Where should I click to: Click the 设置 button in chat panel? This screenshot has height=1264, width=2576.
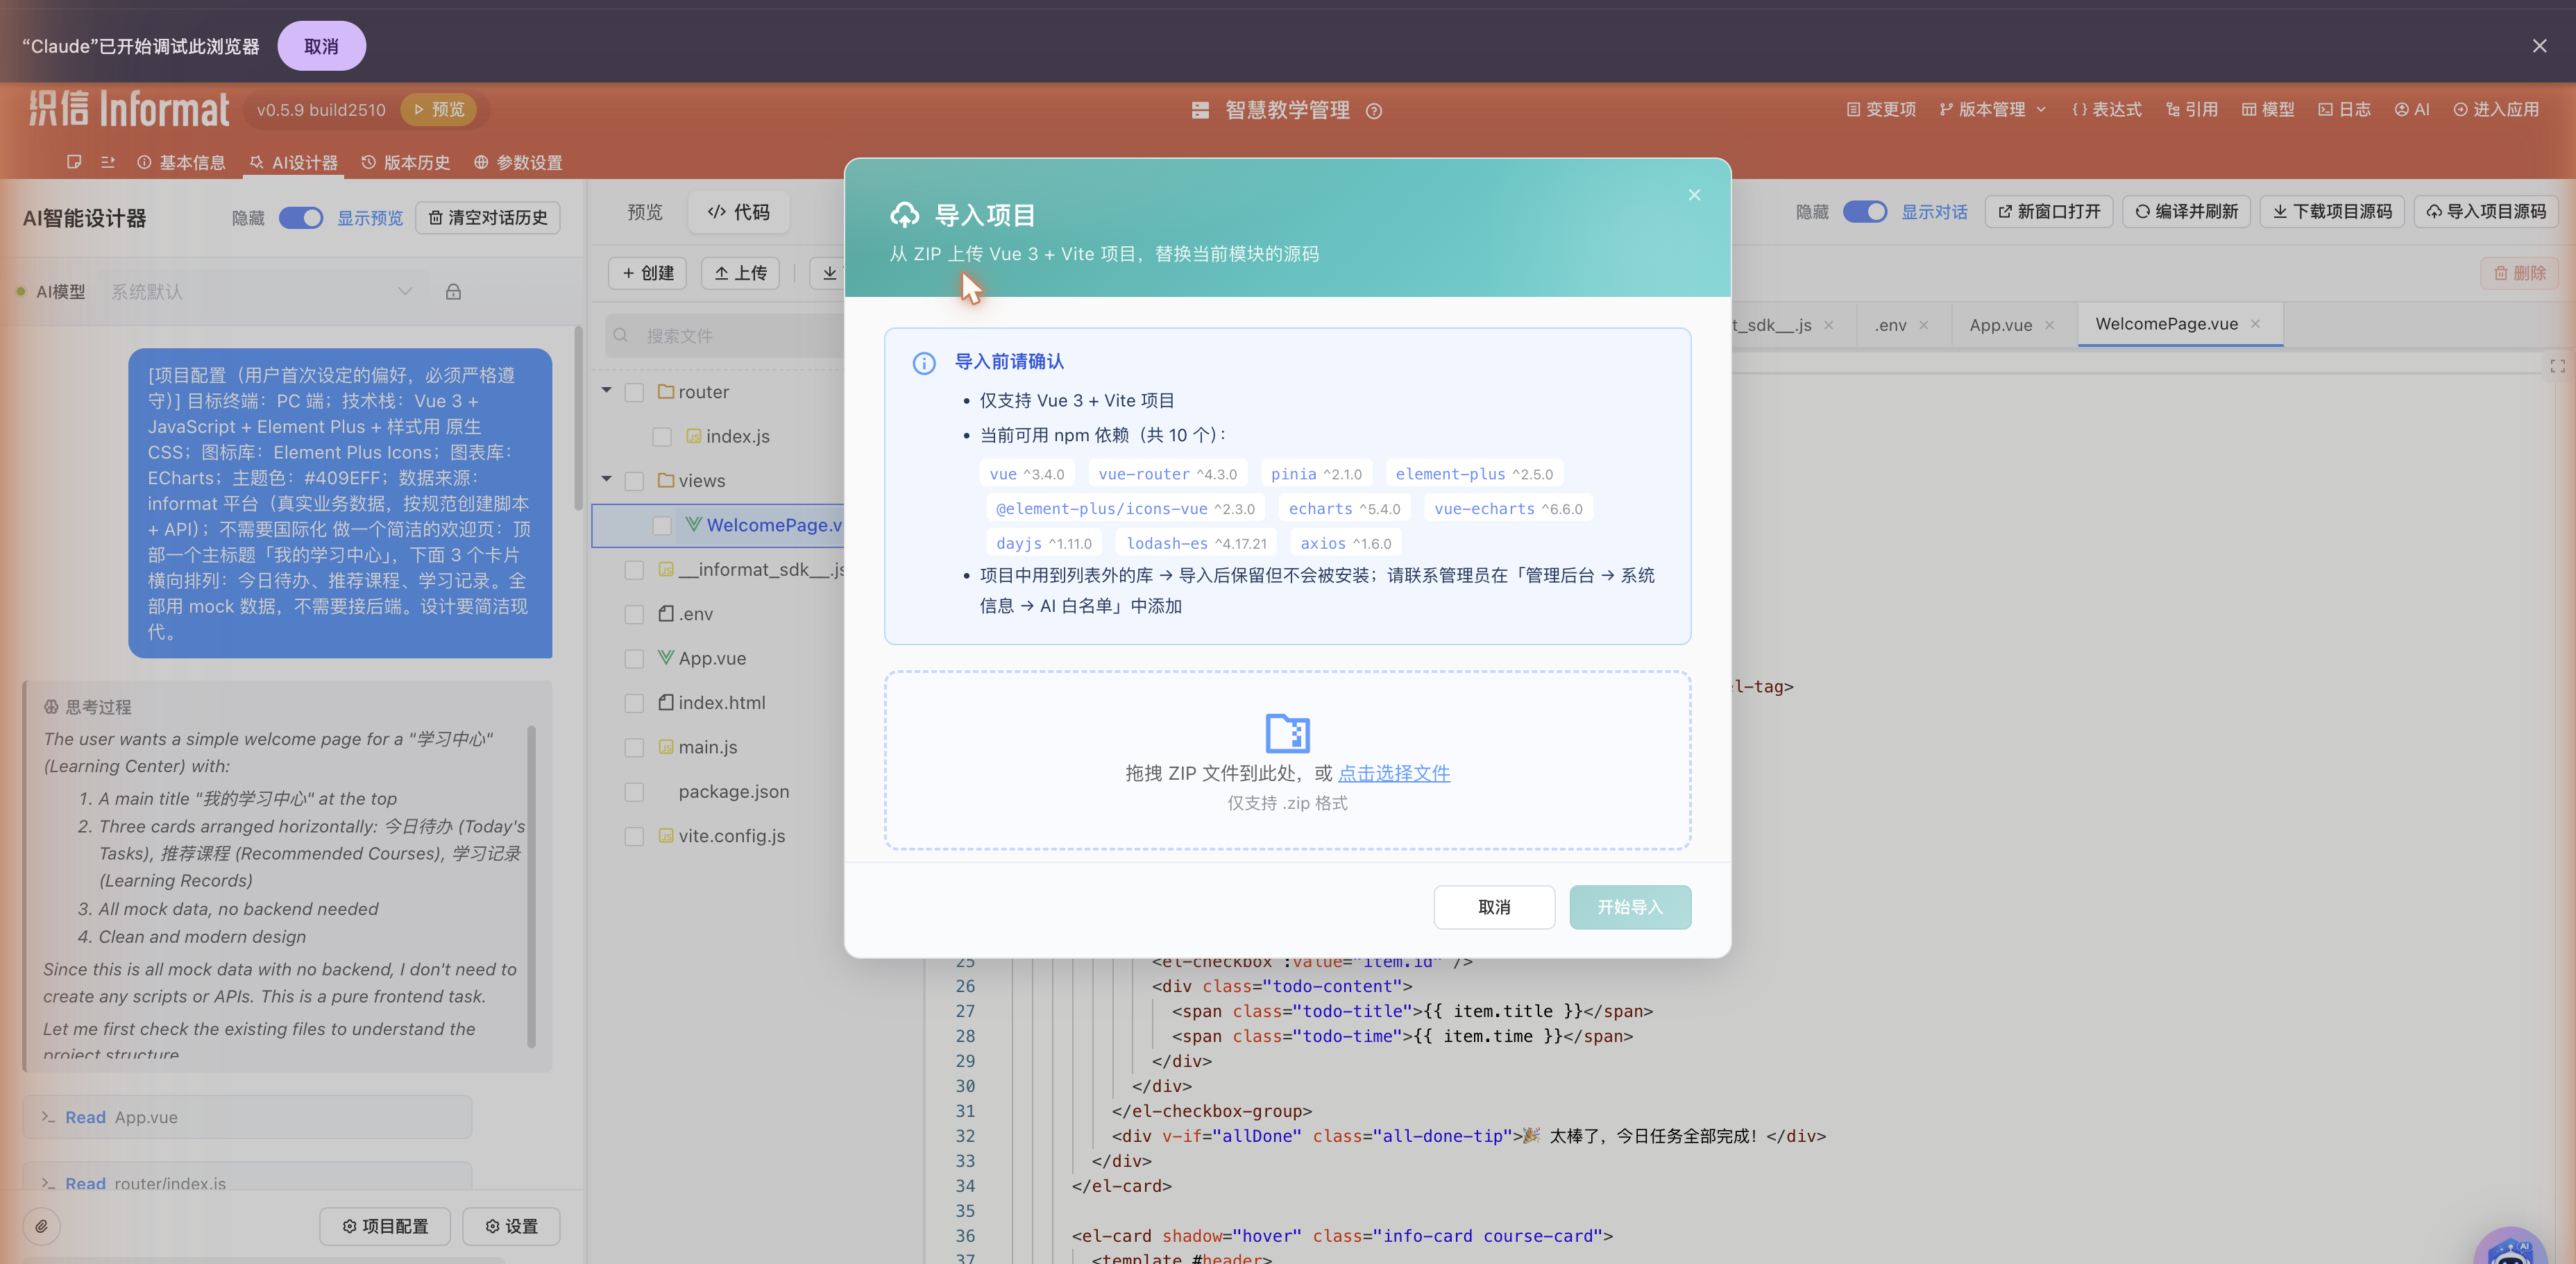pos(511,1226)
